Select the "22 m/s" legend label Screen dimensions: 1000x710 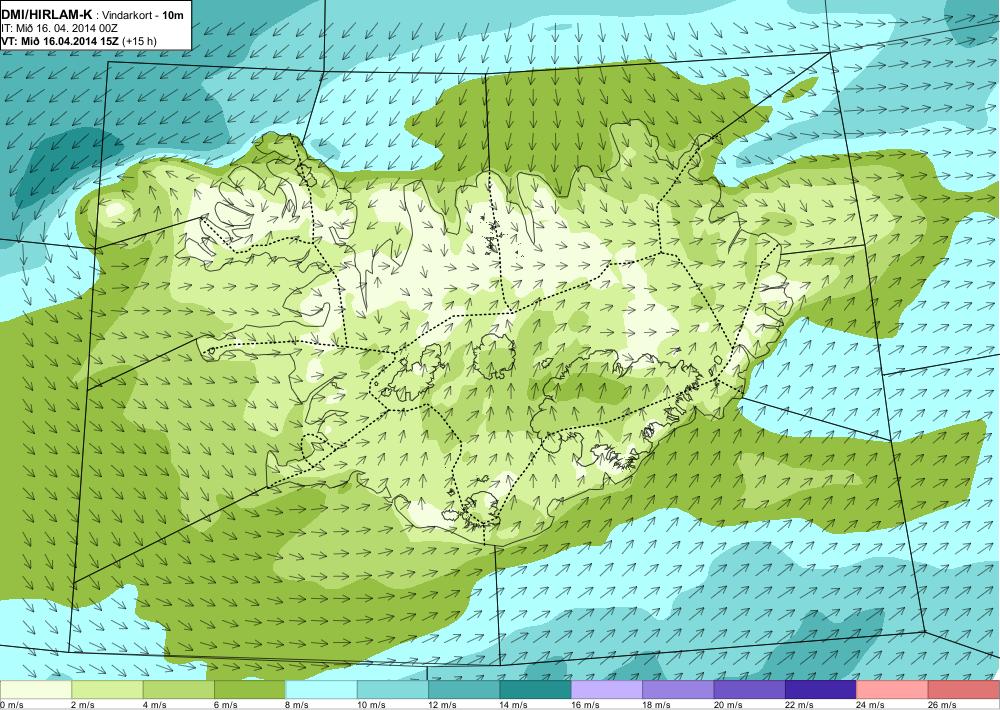tap(800, 705)
